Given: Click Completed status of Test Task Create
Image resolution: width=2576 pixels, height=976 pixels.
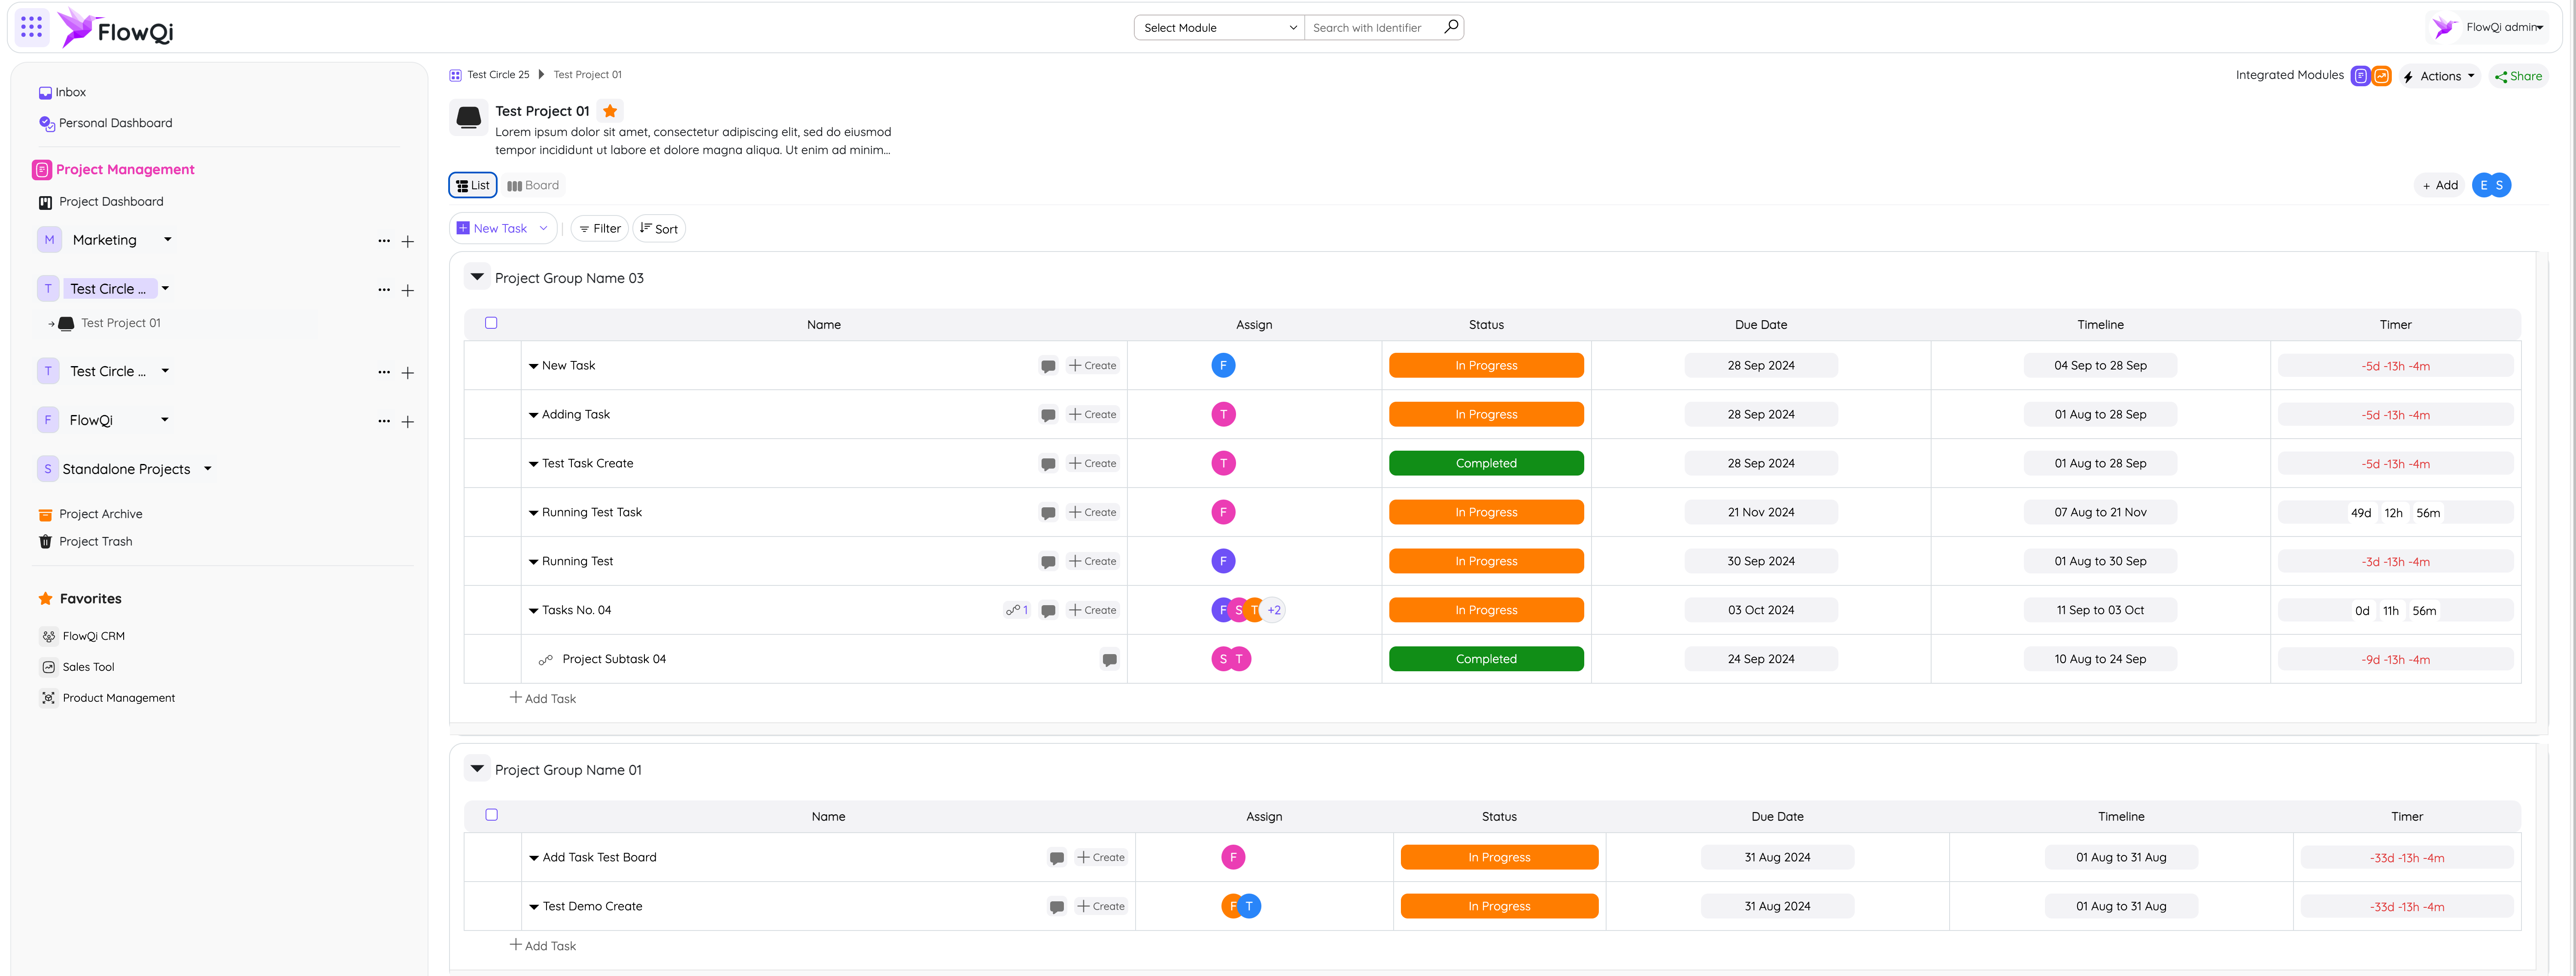Looking at the screenshot, I should (x=1485, y=463).
